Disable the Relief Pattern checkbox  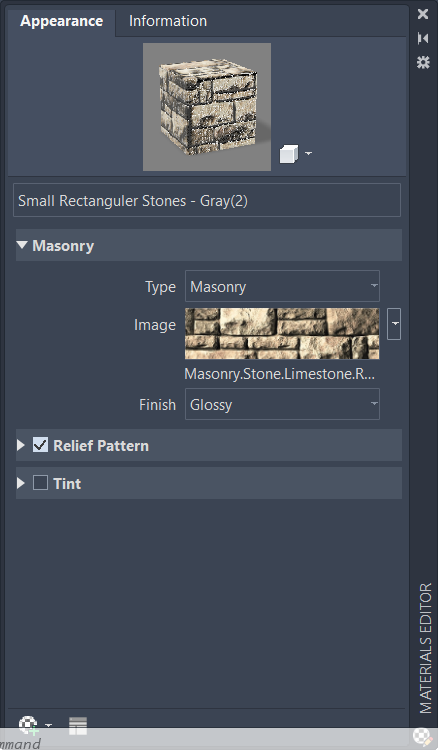[x=40, y=445]
